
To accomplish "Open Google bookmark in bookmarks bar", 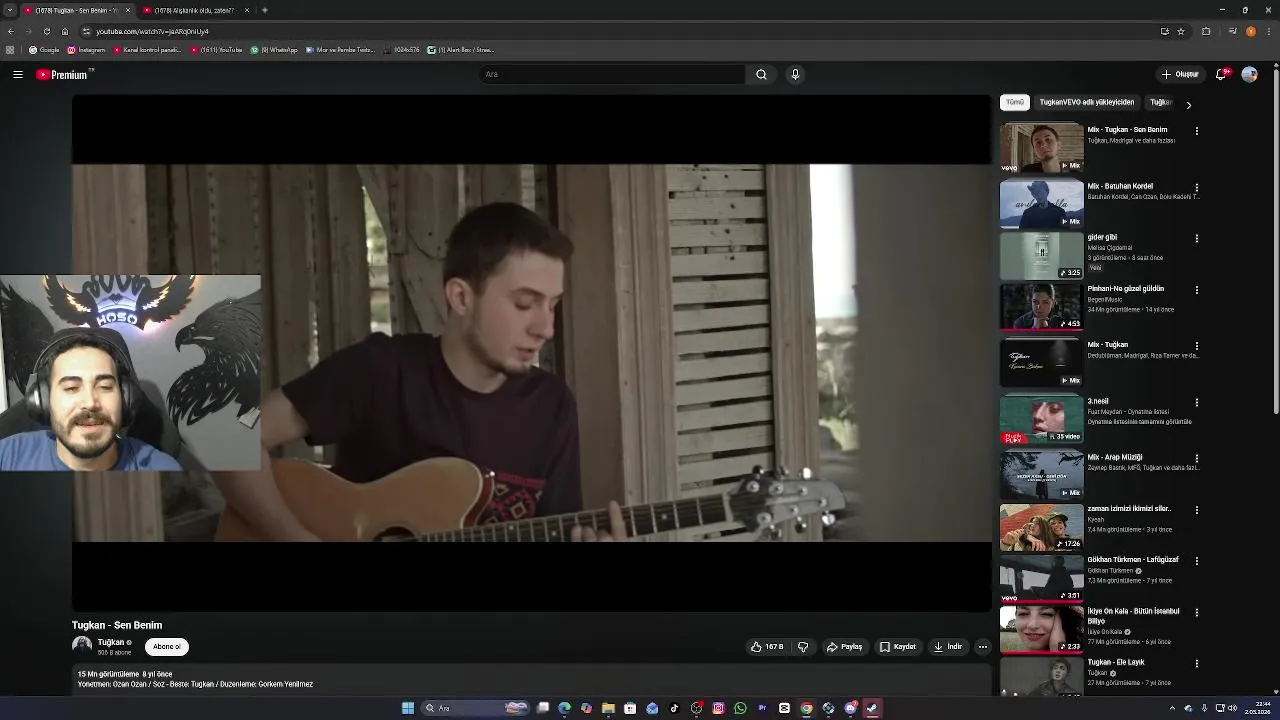I will (45, 50).
